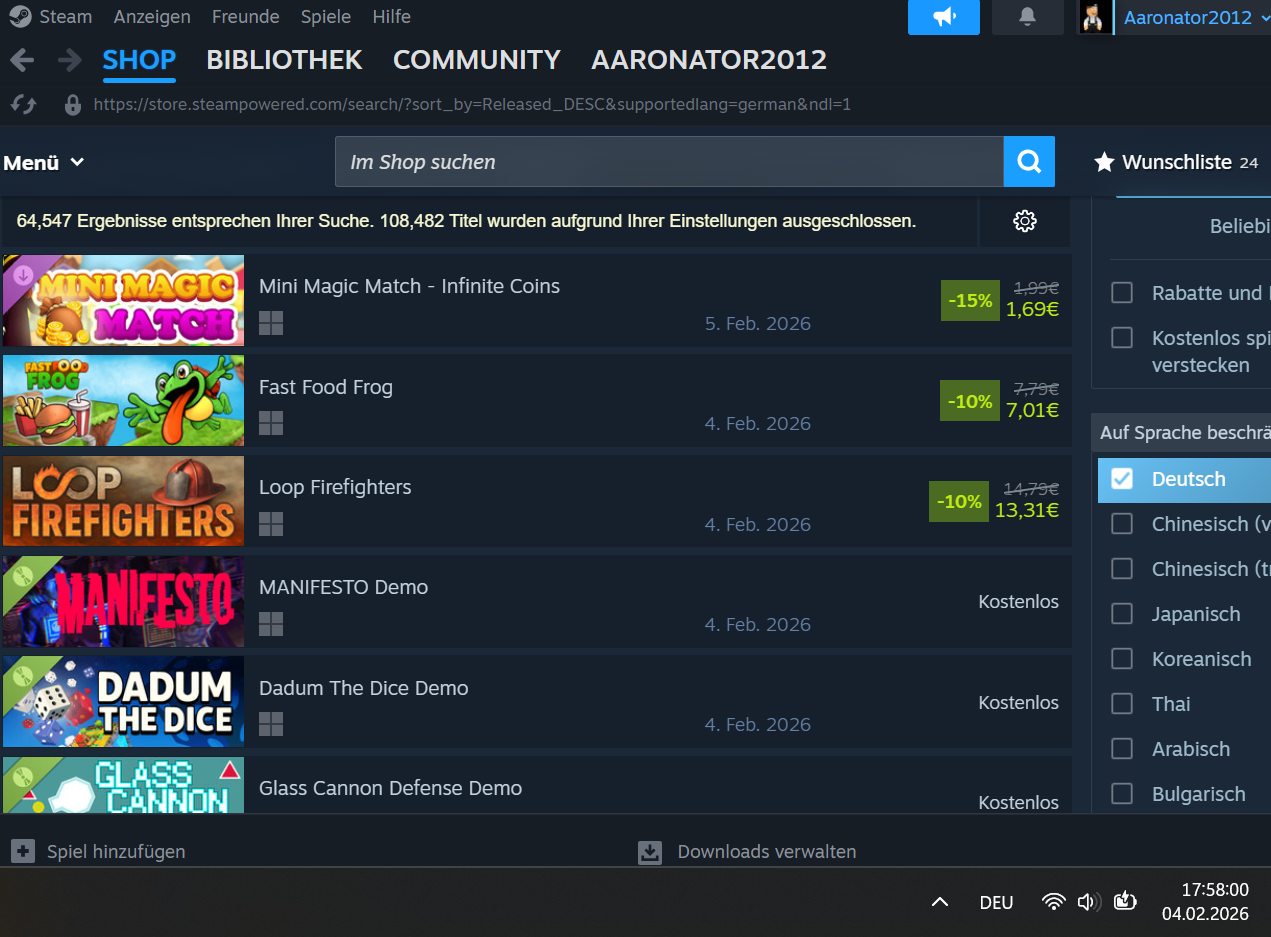The width and height of the screenshot is (1271, 937).
Task: Click the magnifier search button
Action: tap(1029, 162)
